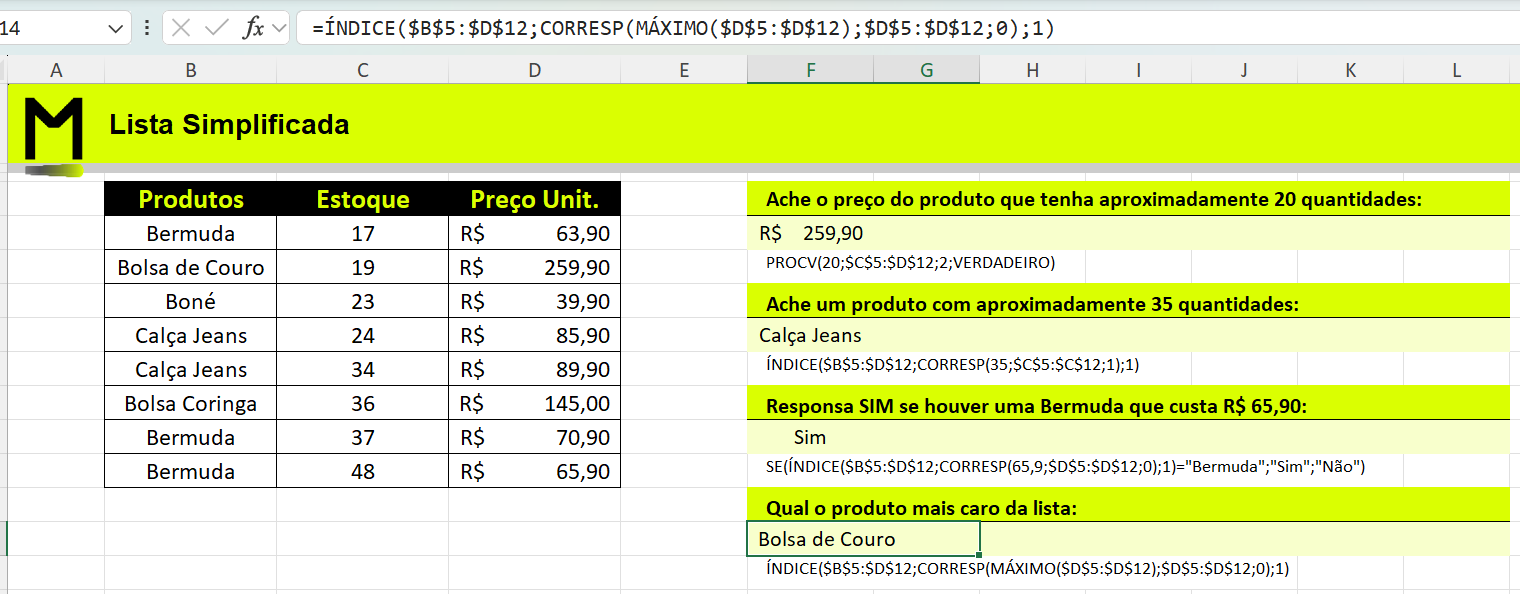Select the price cell 70,90
The image size is (1520, 594).
click(x=535, y=438)
